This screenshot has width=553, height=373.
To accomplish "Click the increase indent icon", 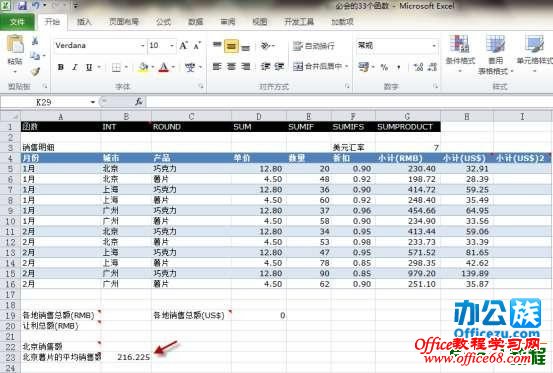I will click(279, 66).
